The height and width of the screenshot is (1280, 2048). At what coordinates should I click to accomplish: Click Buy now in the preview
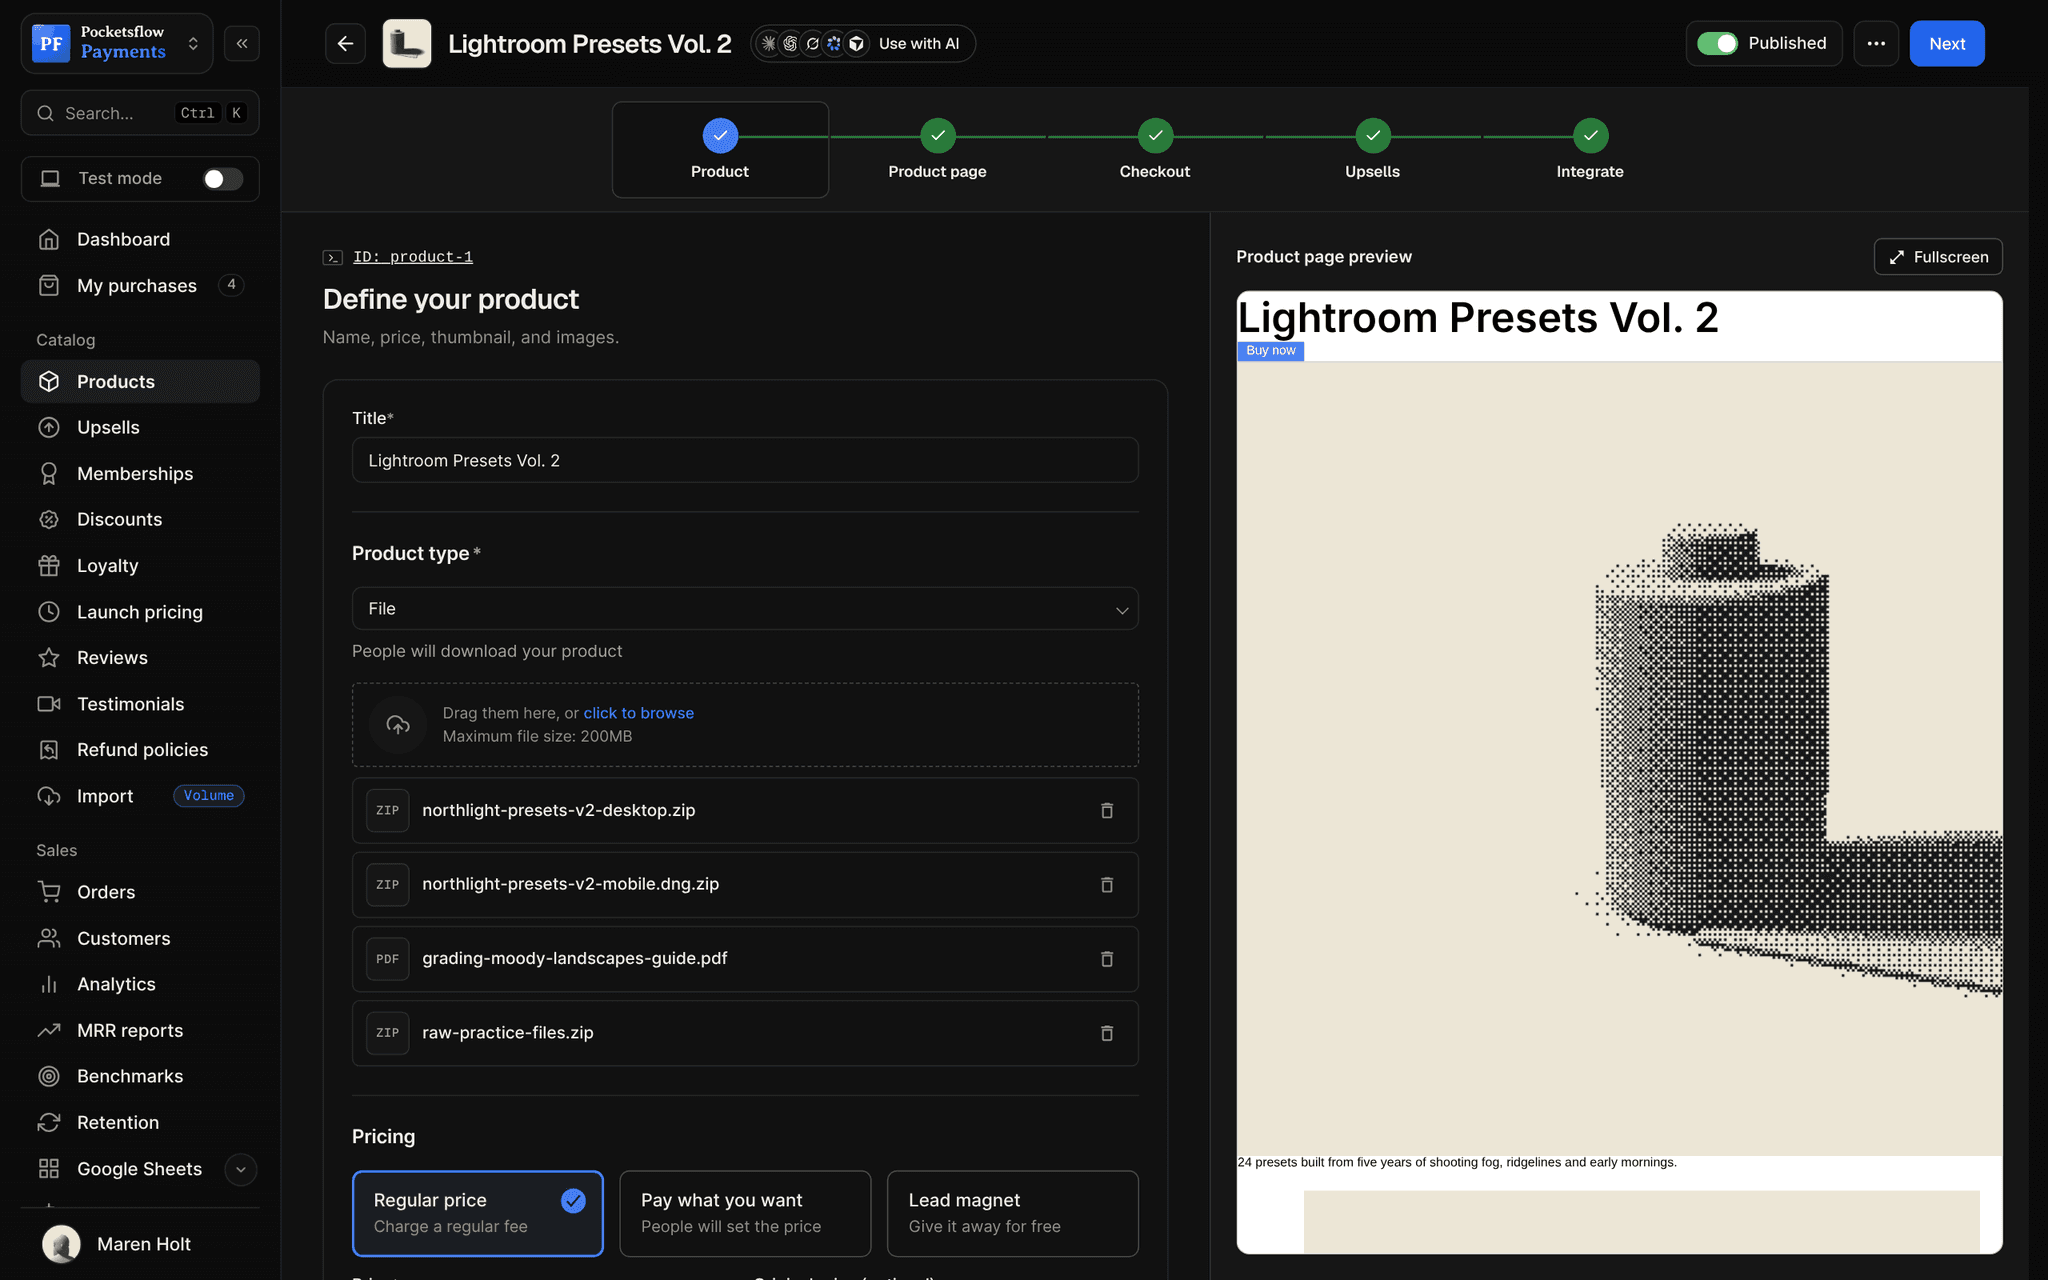[1270, 350]
